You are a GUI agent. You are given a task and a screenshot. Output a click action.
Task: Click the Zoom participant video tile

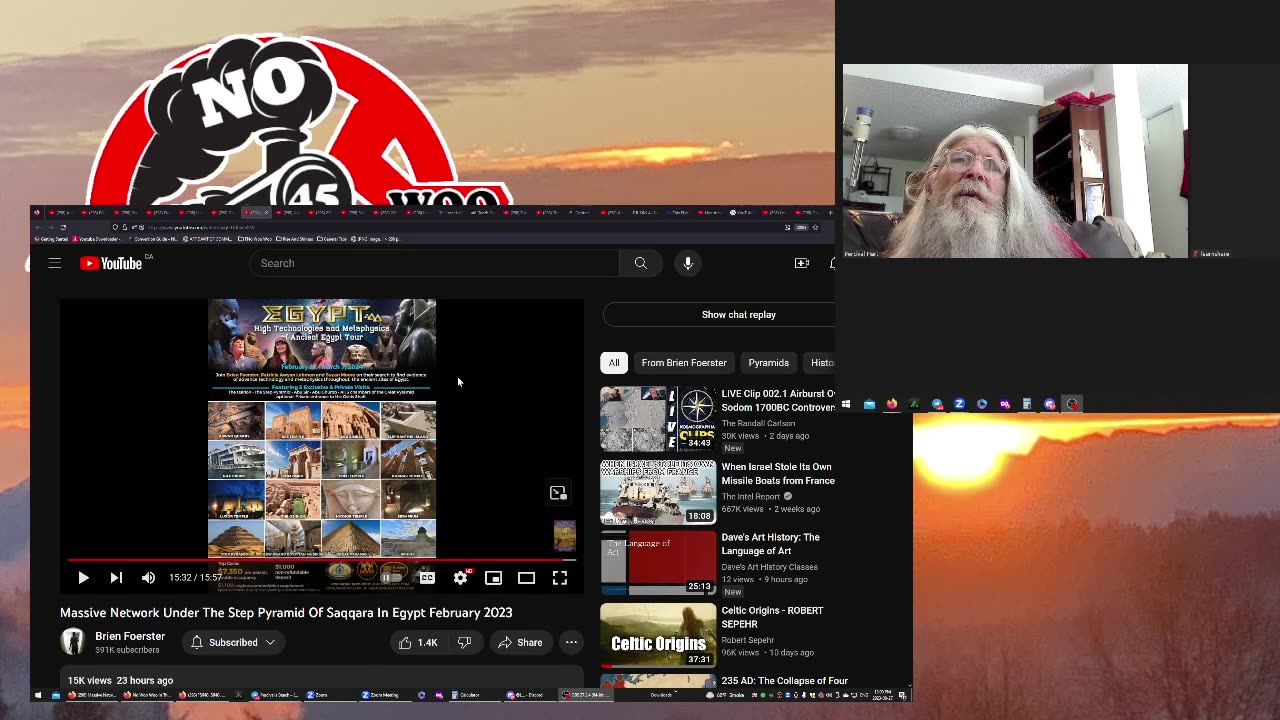pos(1015,161)
